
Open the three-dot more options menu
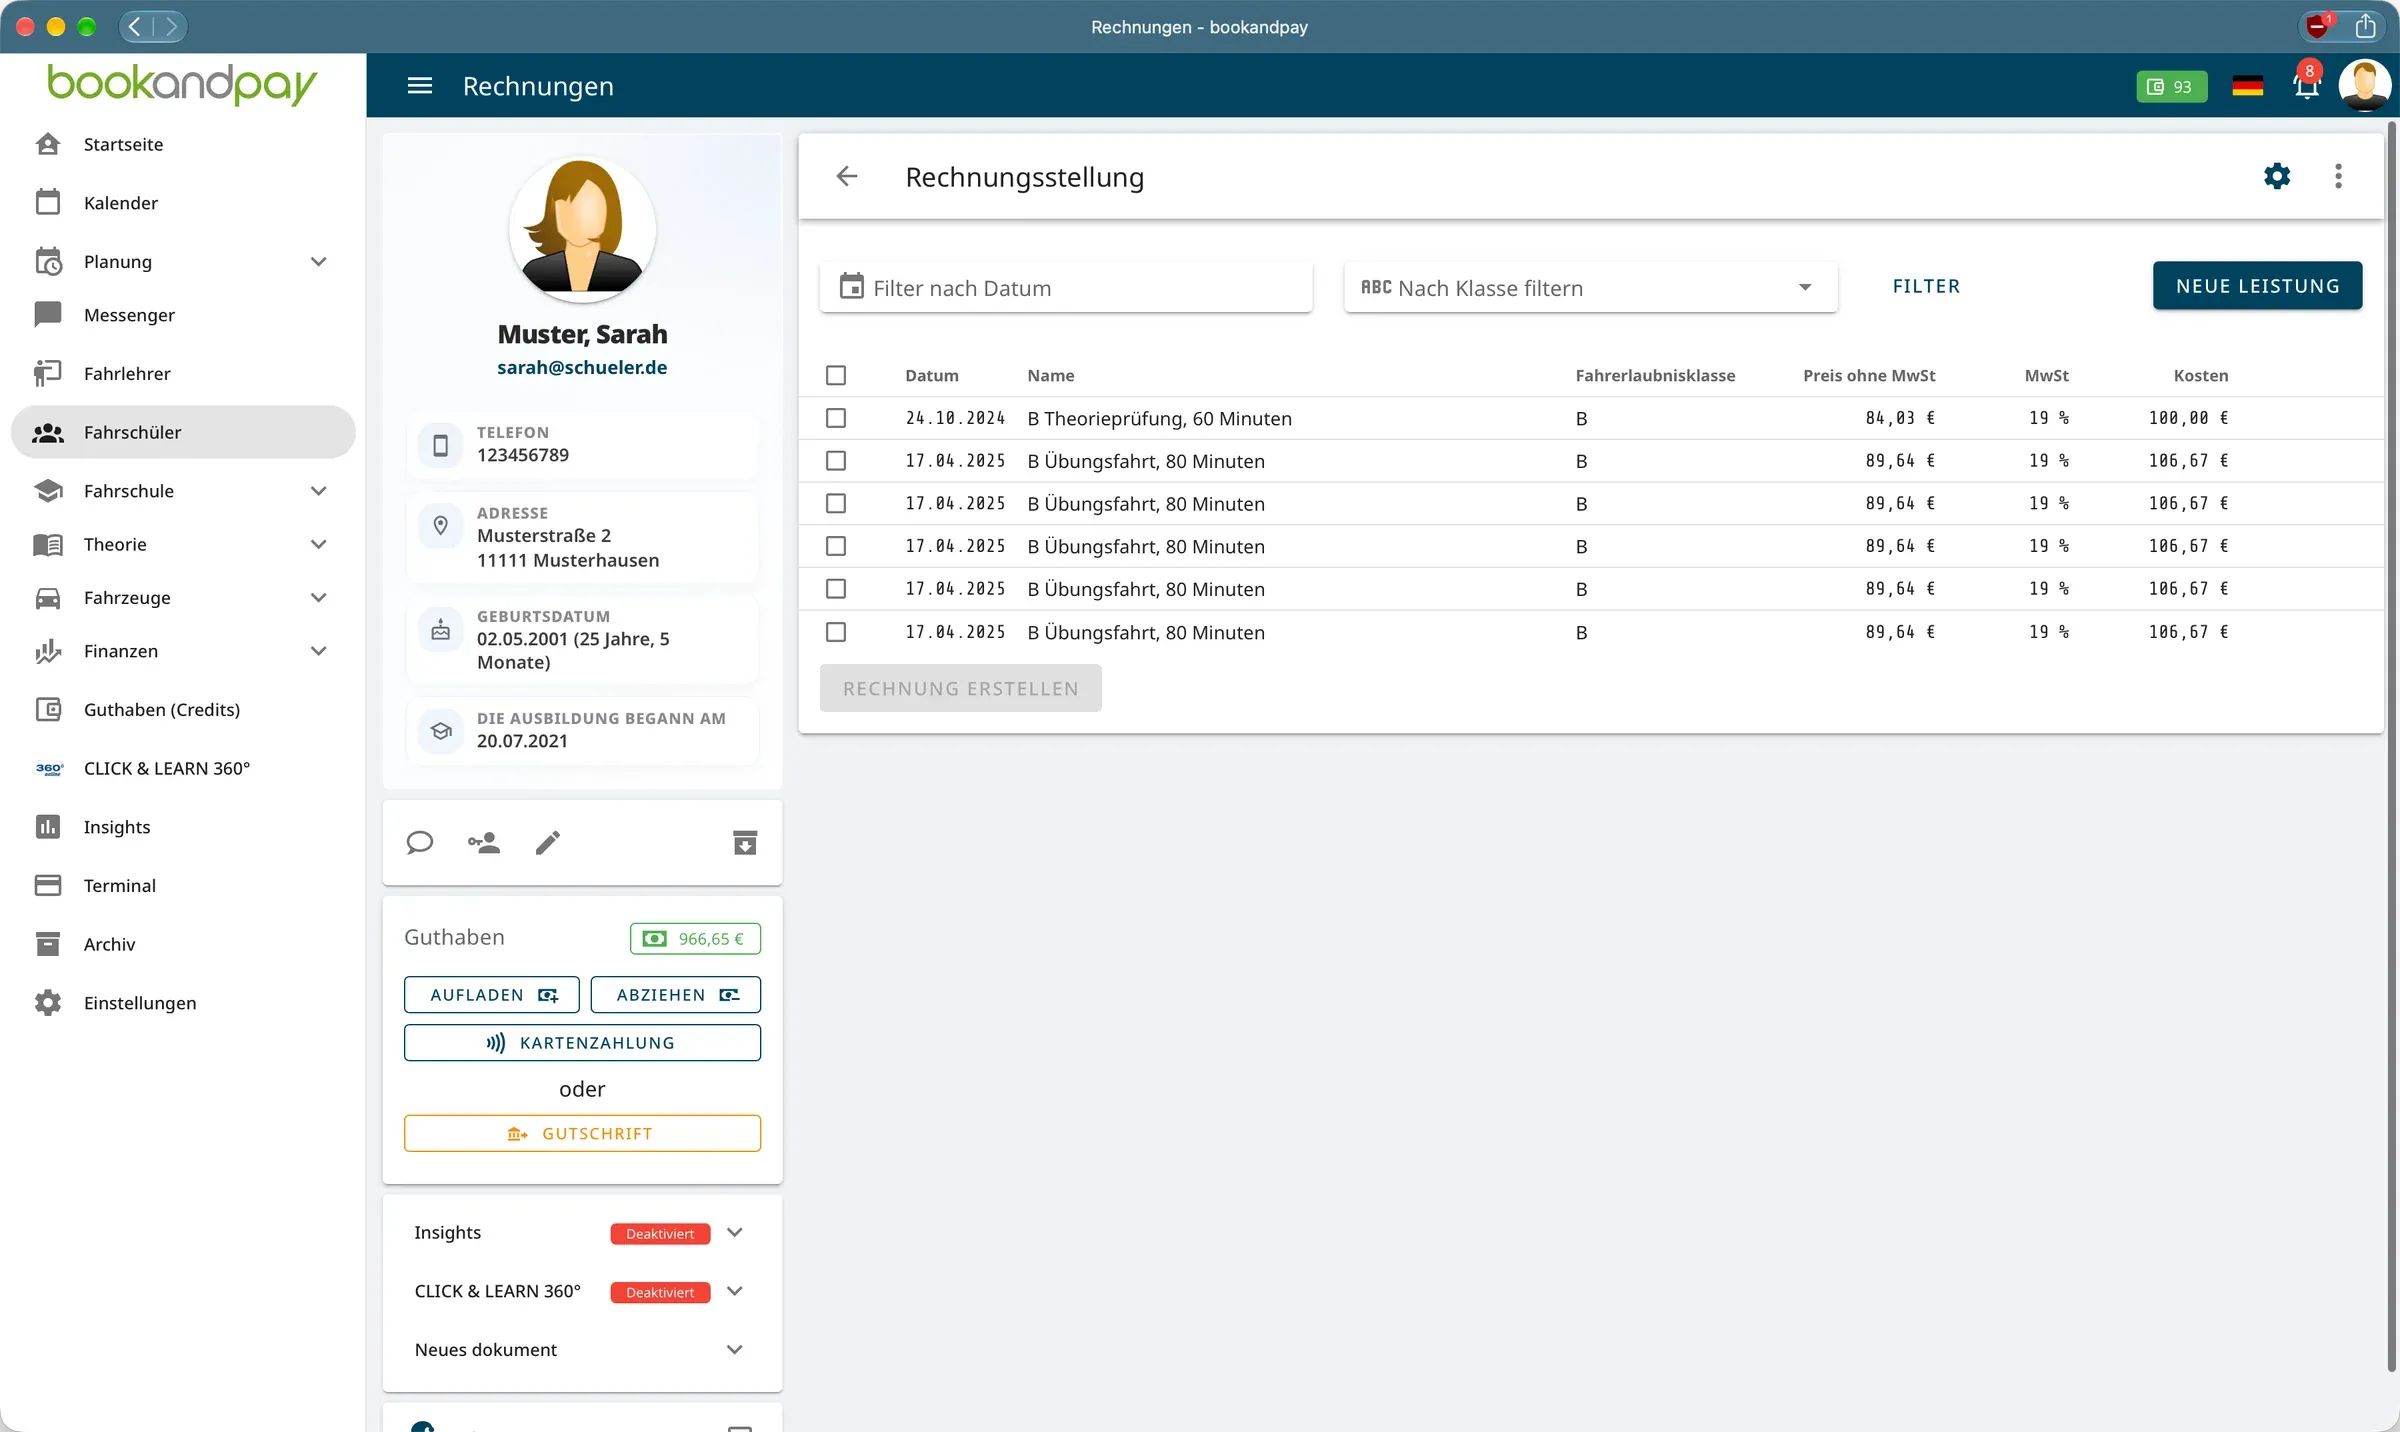tap(2338, 177)
